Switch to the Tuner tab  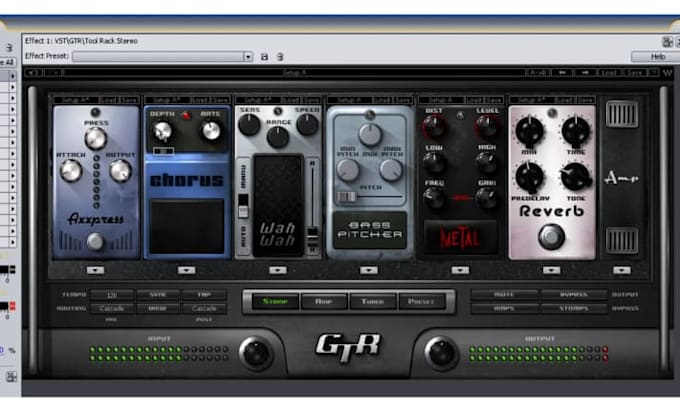(x=373, y=301)
